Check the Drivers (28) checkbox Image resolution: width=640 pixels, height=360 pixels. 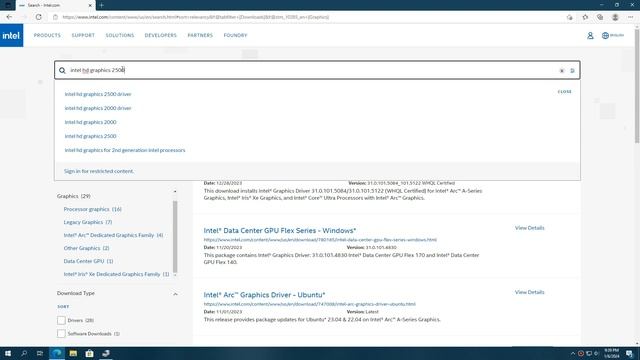pos(61,320)
